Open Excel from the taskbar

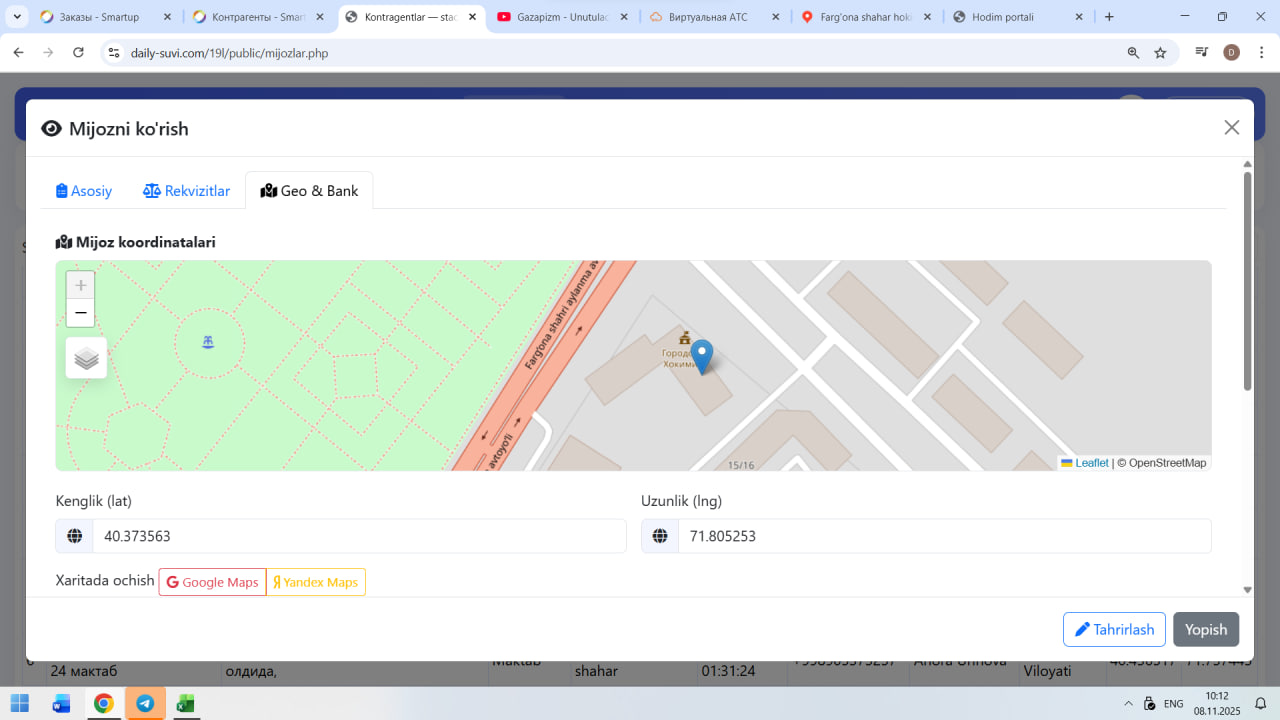tap(185, 703)
